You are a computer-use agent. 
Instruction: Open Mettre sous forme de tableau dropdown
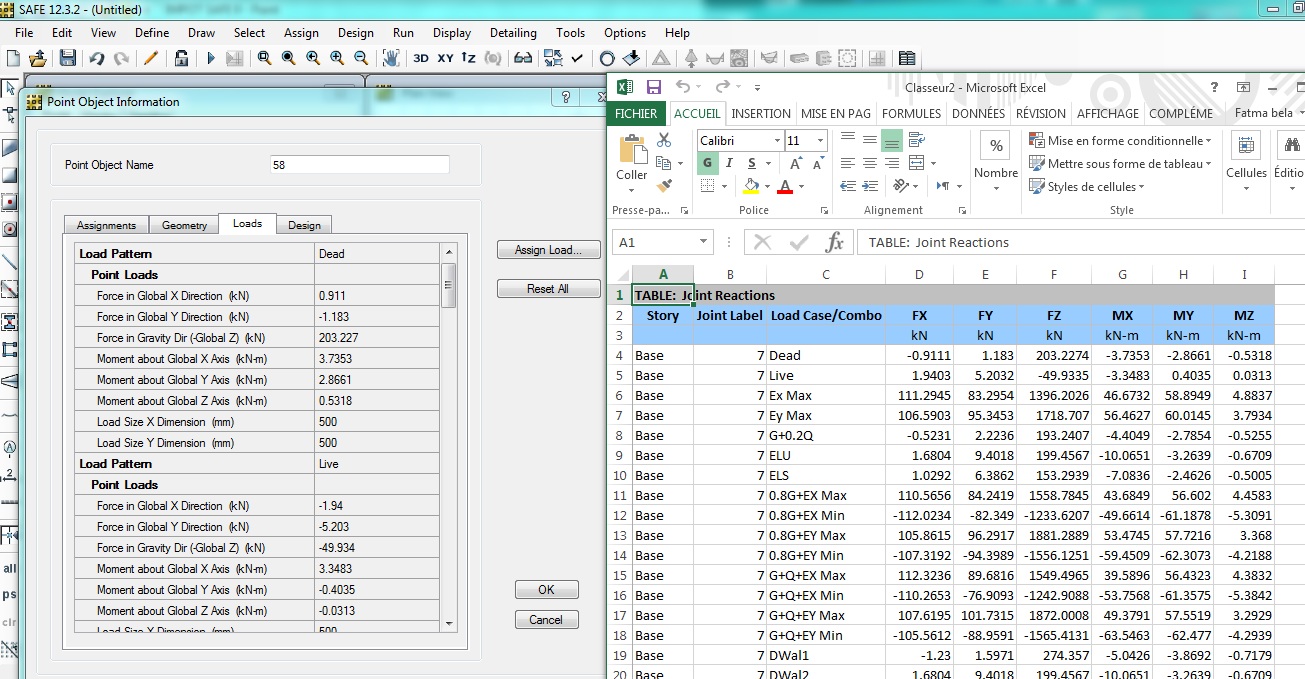click(x=1120, y=164)
